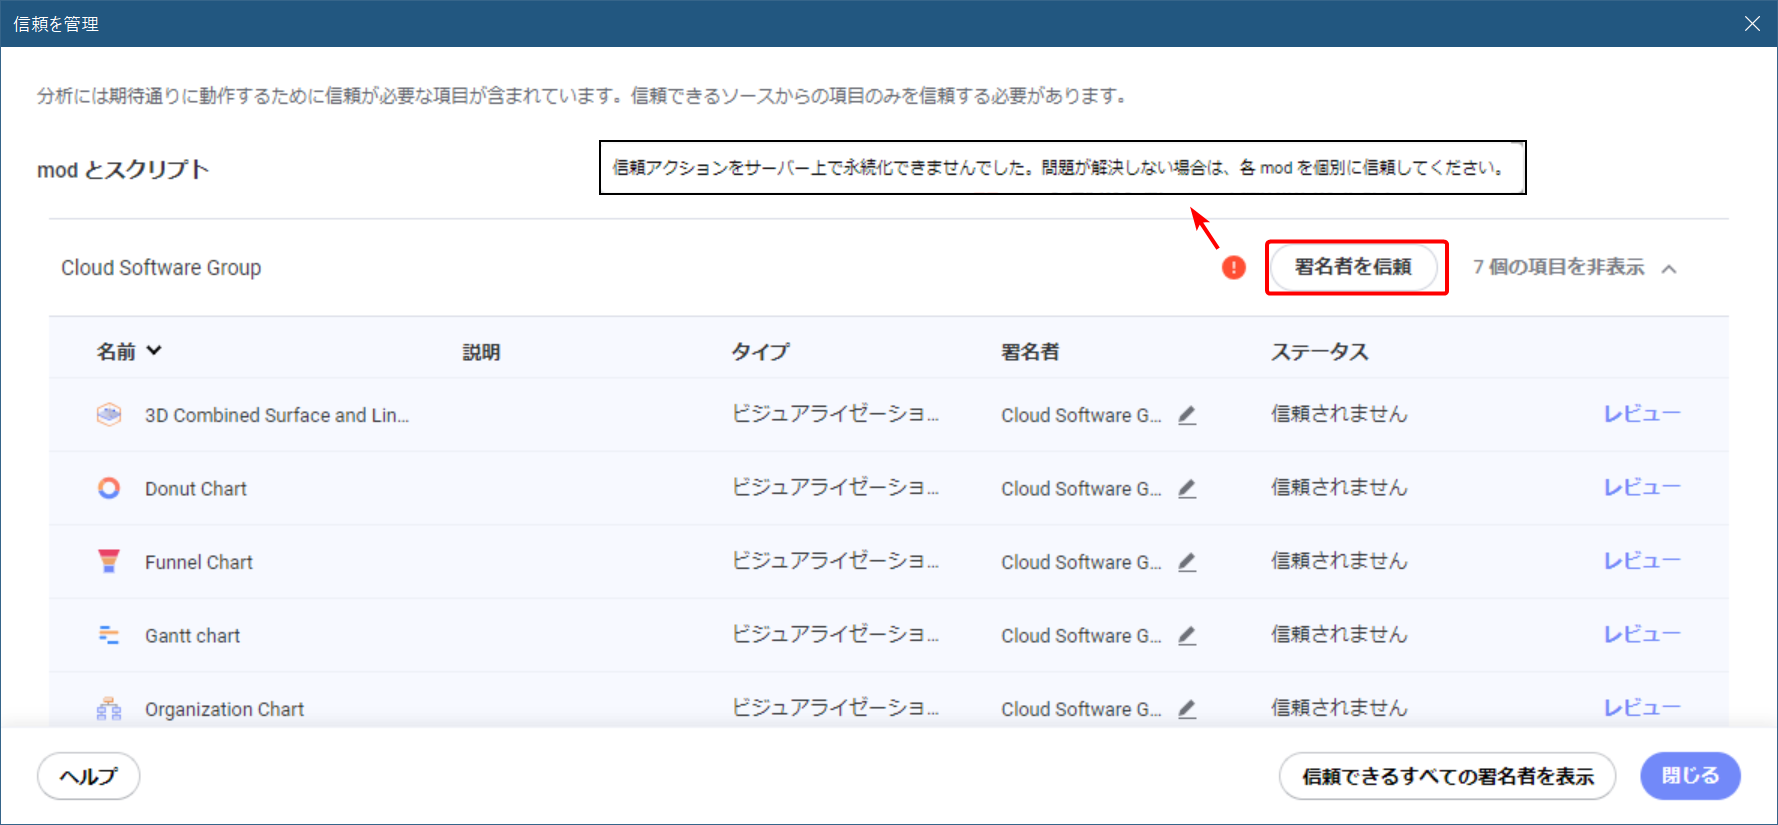The image size is (1778, 825).
Task: Edit signer pencil in Organization Chart row
Action: tap(1187, 709)
